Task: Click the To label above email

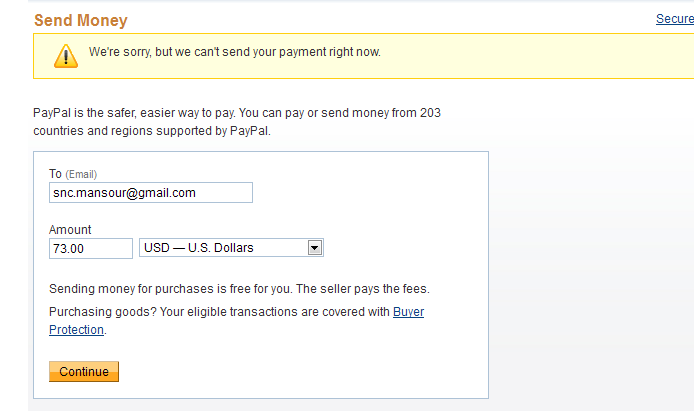Action: pyautogui.click(x=55, y=173)
